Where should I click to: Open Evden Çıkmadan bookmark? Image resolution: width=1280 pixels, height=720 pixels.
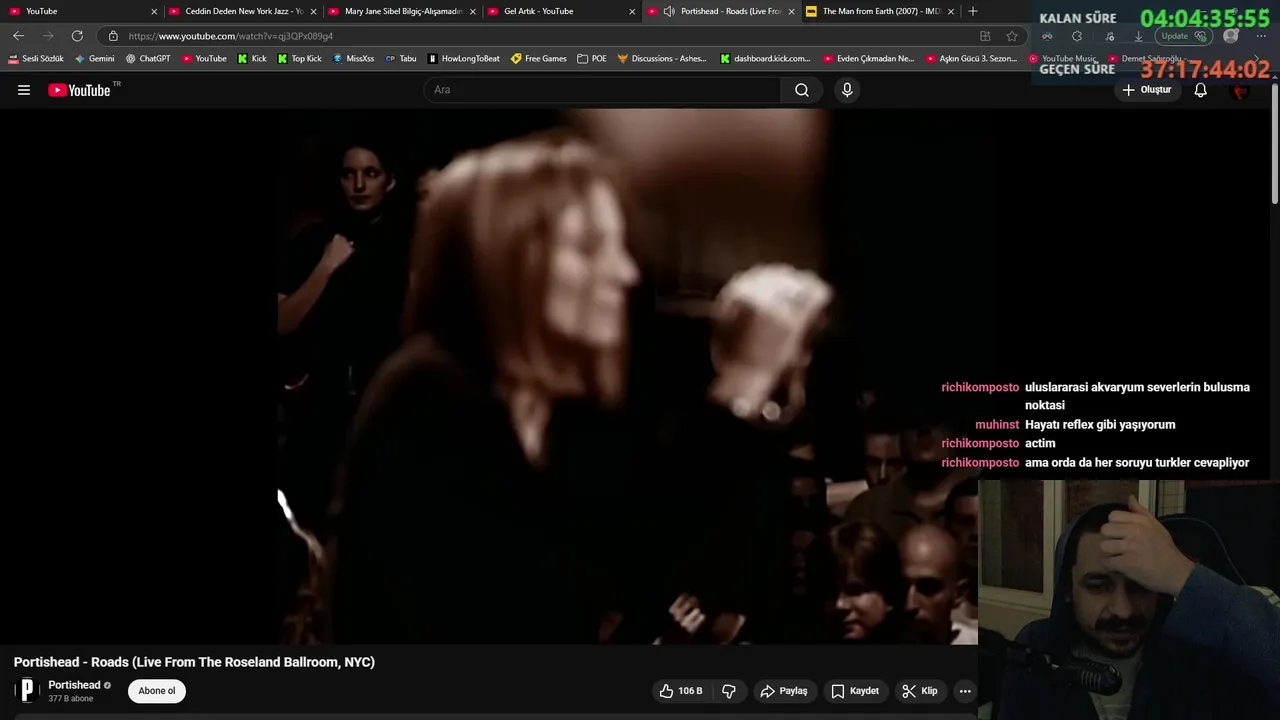pyautogui.click(x=868, y=58)
